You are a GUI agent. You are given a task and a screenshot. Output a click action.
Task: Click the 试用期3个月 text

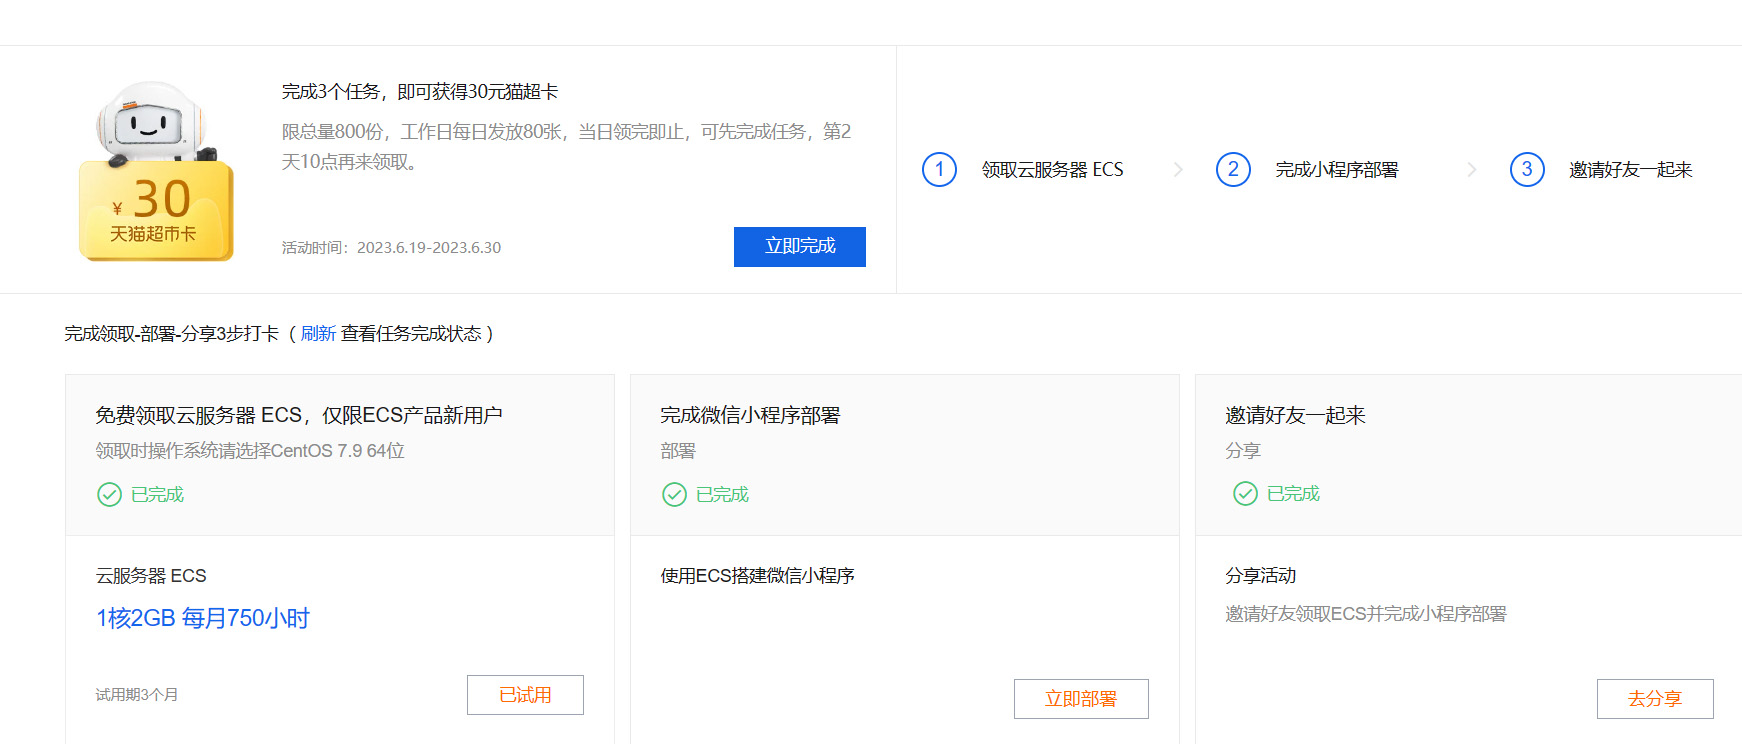coord(137,695)
